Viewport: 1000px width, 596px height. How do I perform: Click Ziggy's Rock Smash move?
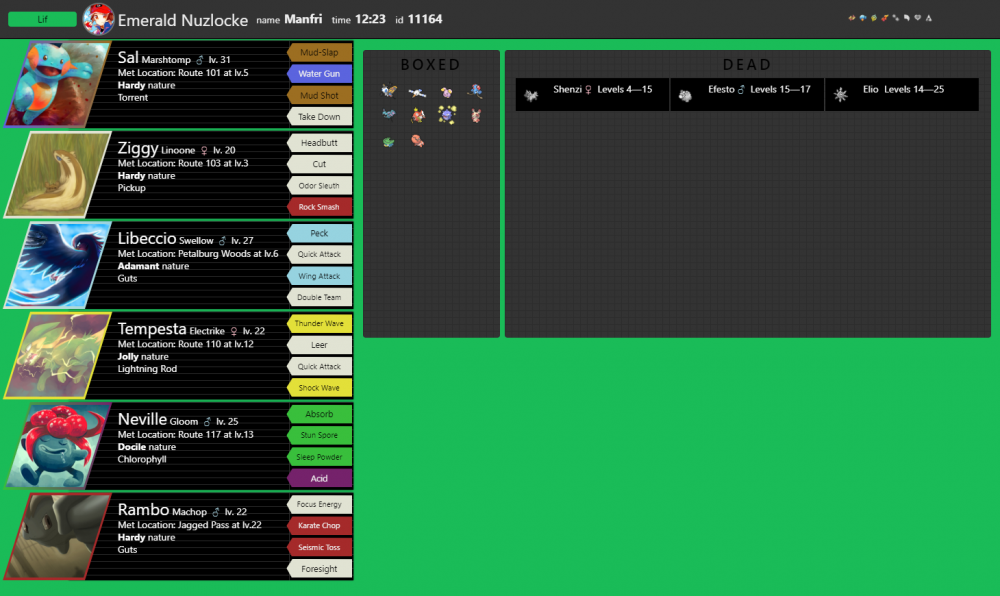[x=320, y=207]
